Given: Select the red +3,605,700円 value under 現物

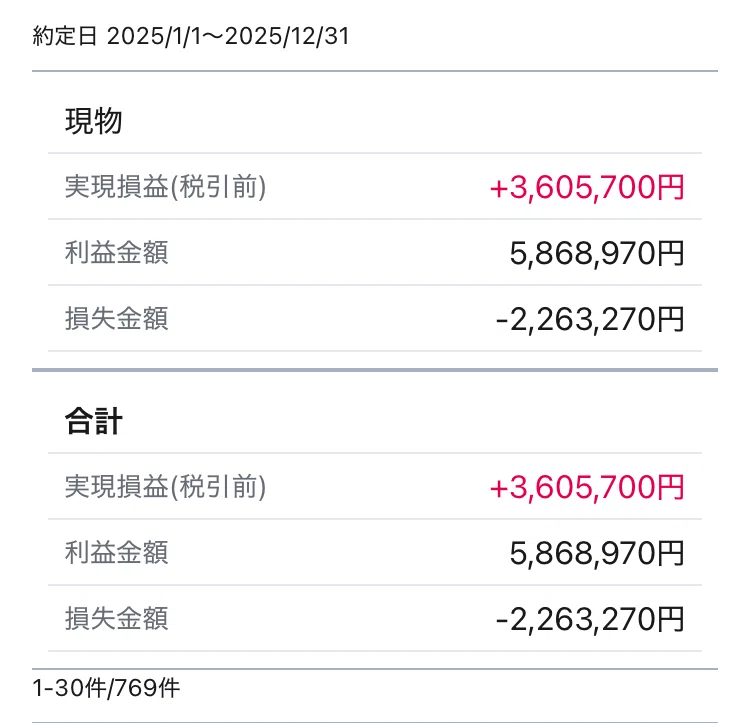Looking at the screenshot, I should [x=587, y=186].
